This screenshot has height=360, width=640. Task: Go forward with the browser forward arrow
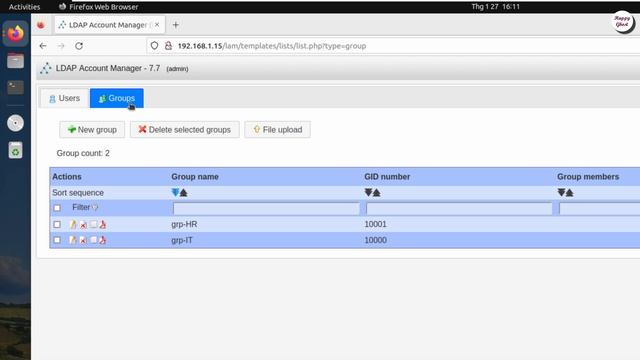(61, 46)
